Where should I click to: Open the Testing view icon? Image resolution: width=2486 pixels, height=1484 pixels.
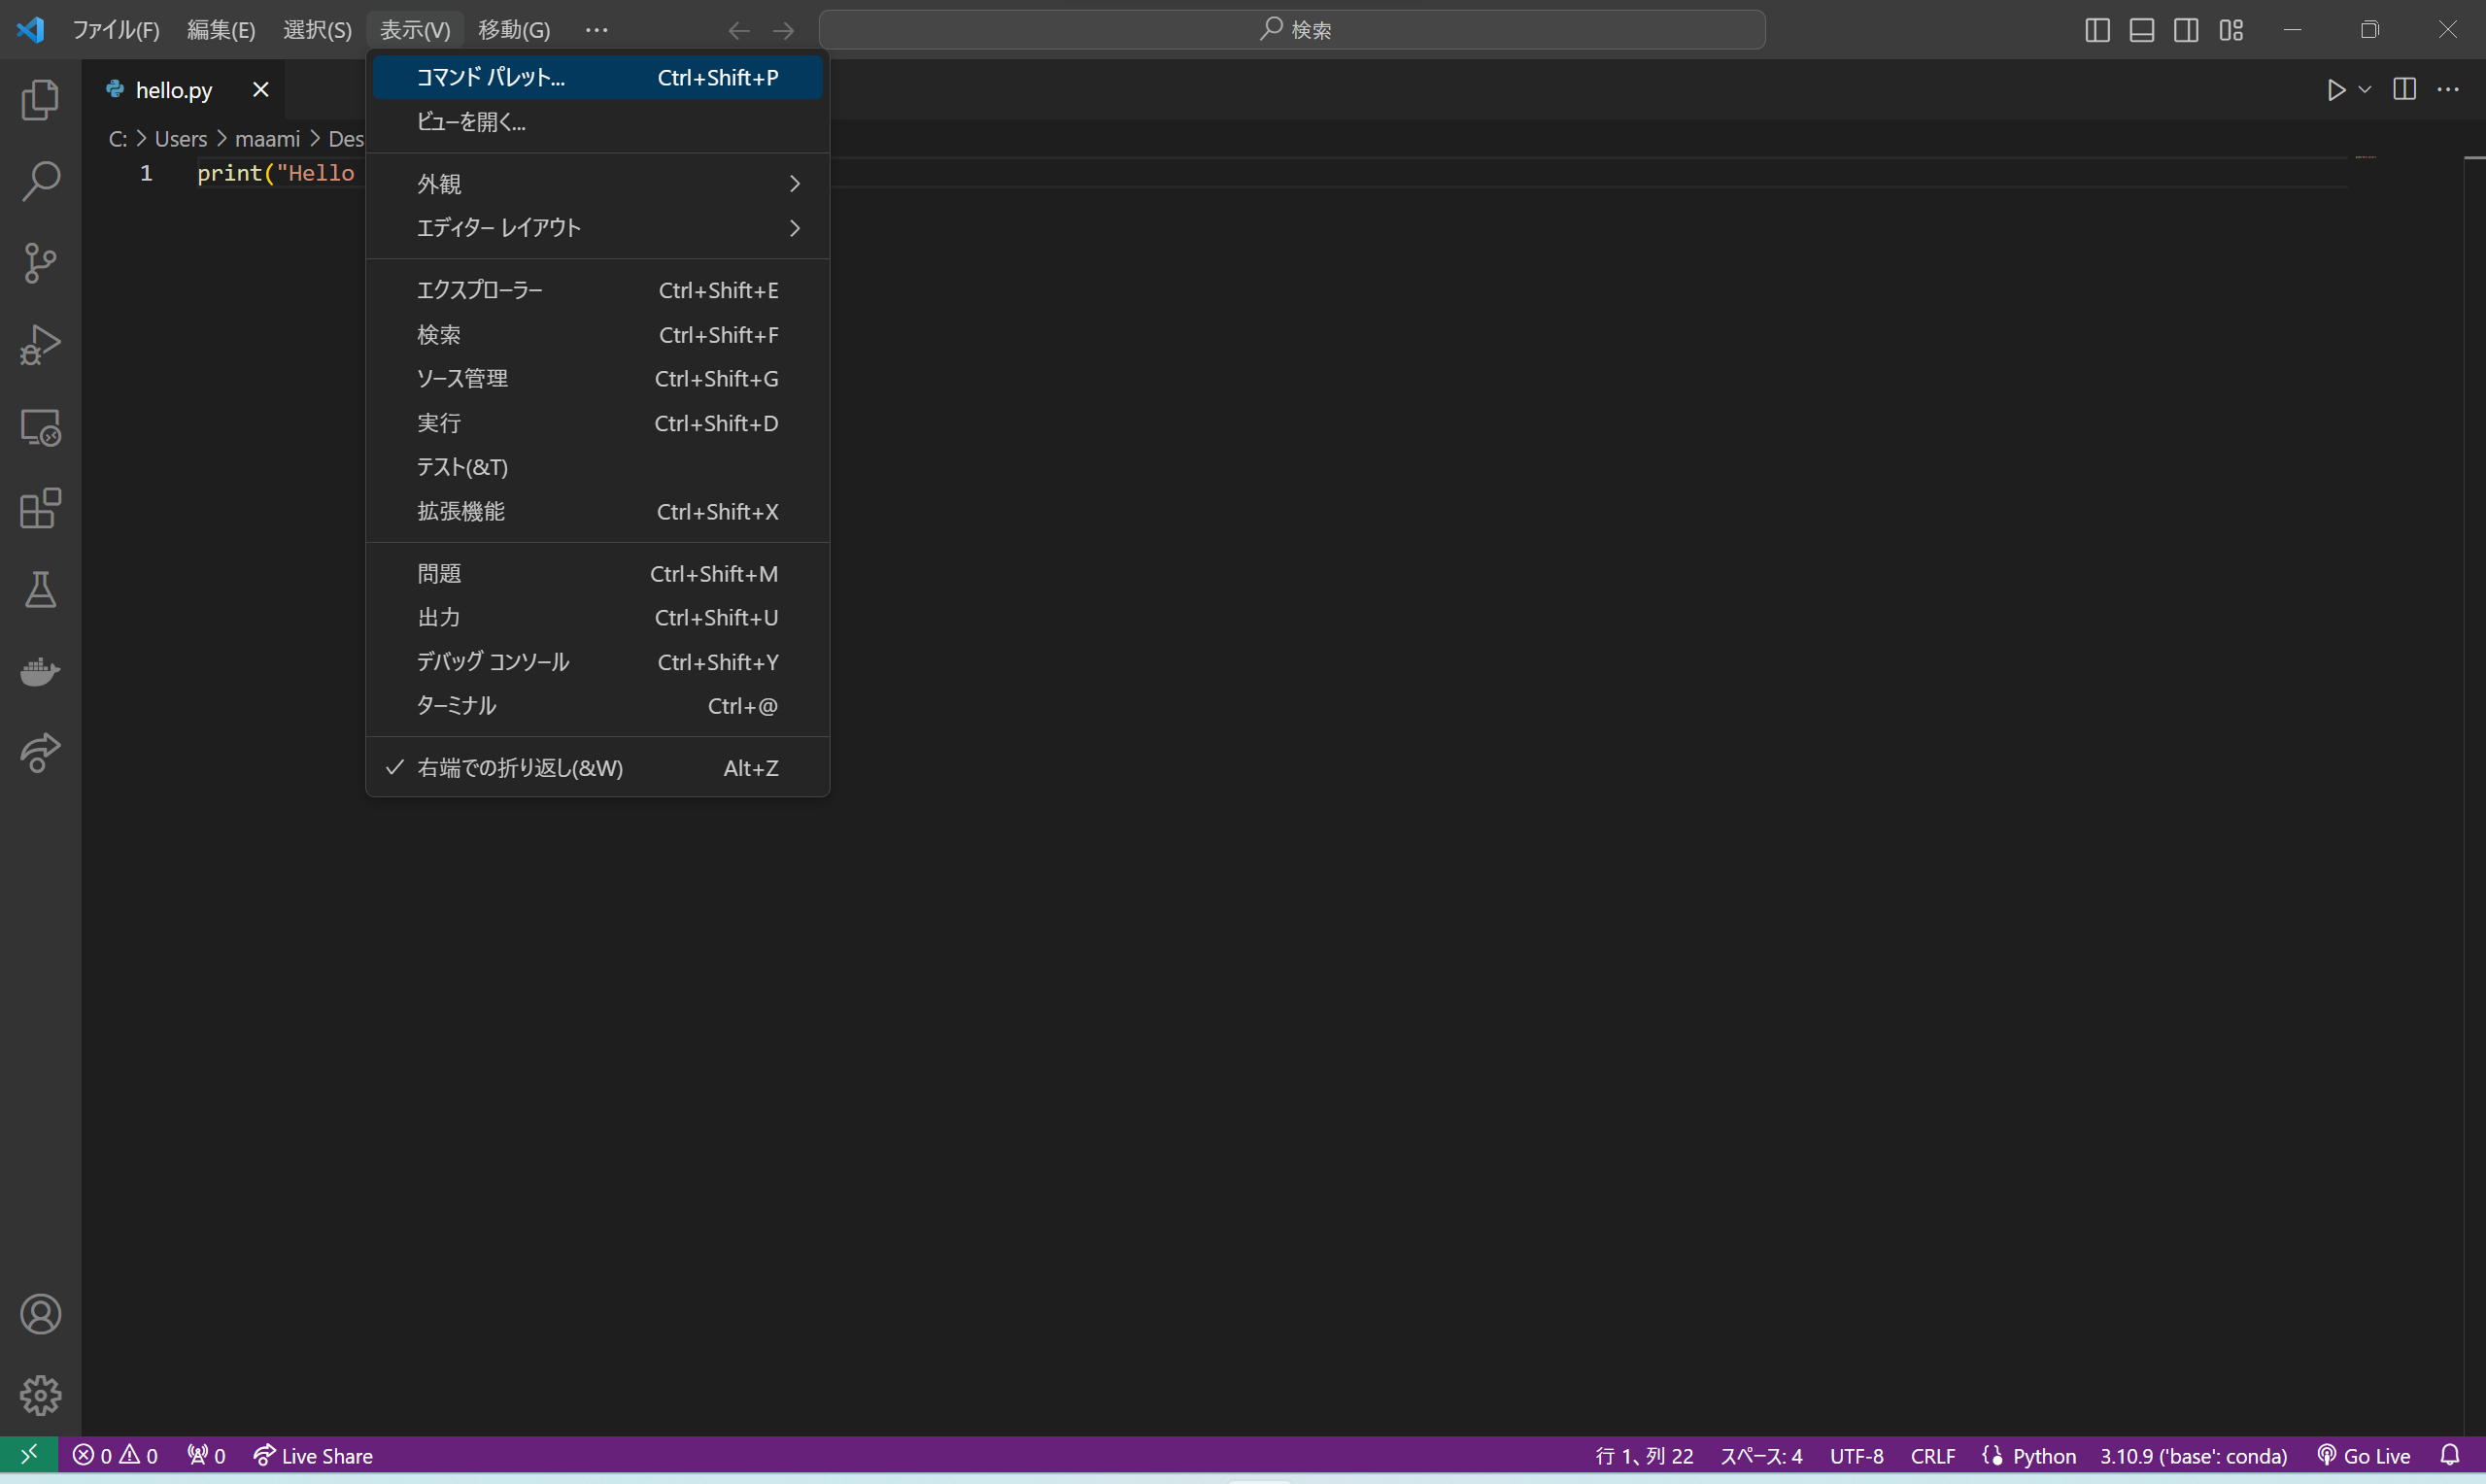coord(40,590)
